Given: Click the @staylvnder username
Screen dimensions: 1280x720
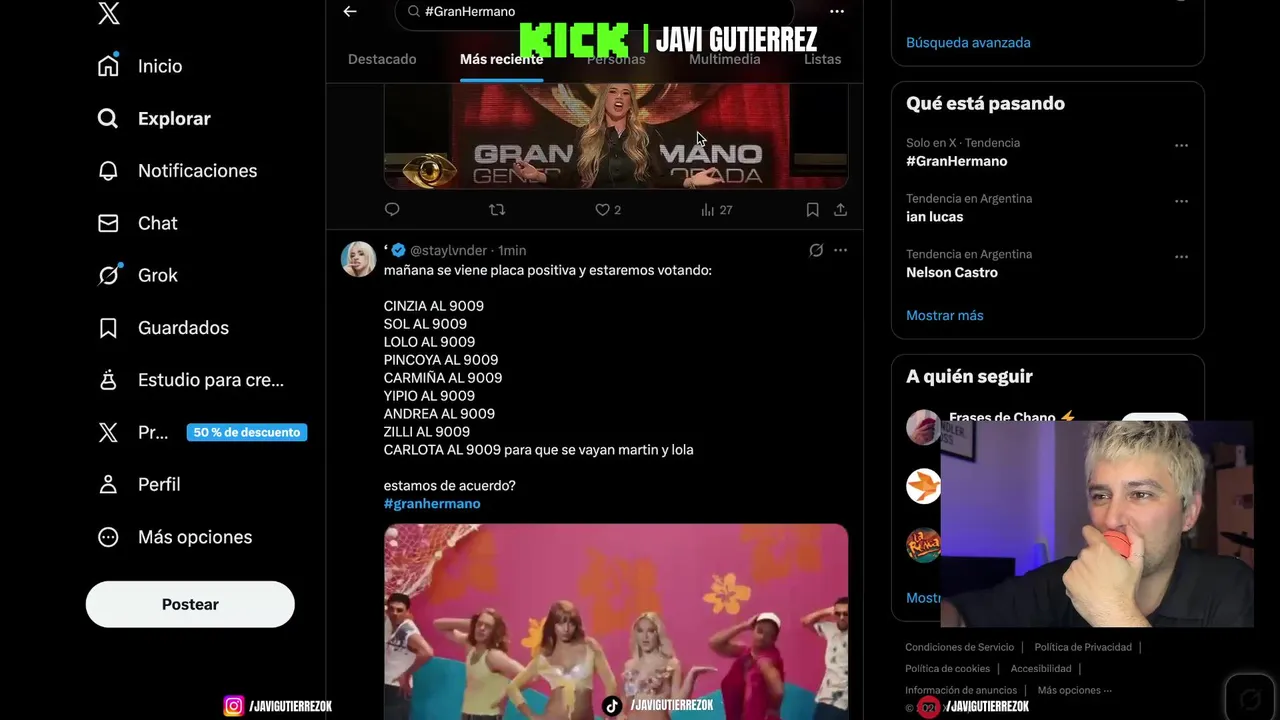Looking at the screenshot, I should point(448,250).
